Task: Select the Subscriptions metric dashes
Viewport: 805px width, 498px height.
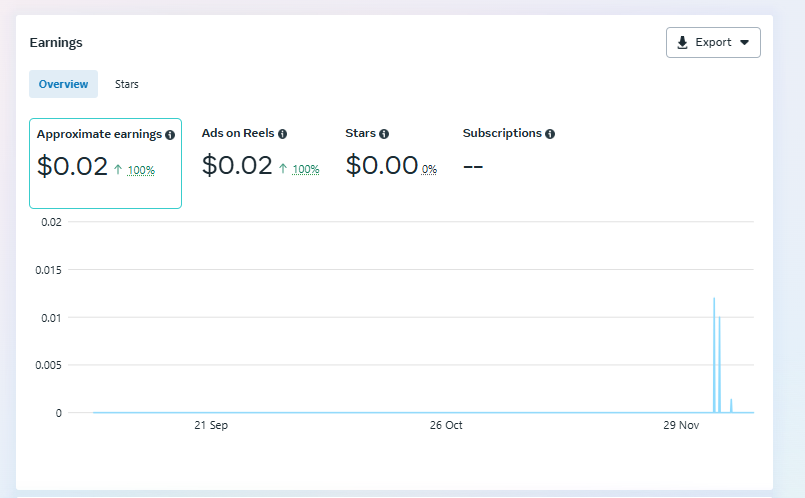Action: 473,166
